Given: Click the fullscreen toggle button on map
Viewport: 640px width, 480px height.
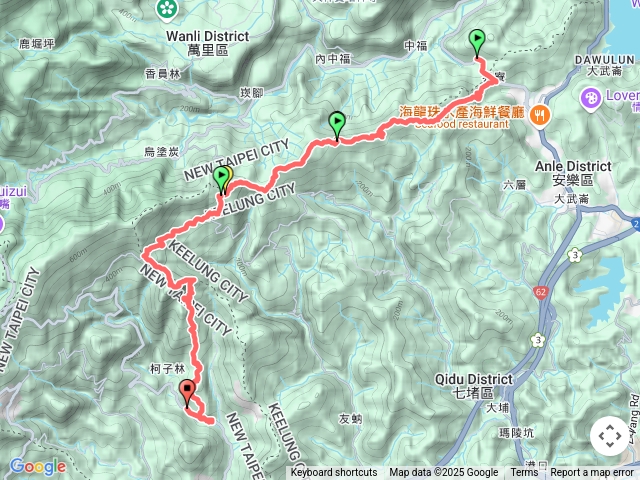Looking at the screenshot, I should (610, 436).
